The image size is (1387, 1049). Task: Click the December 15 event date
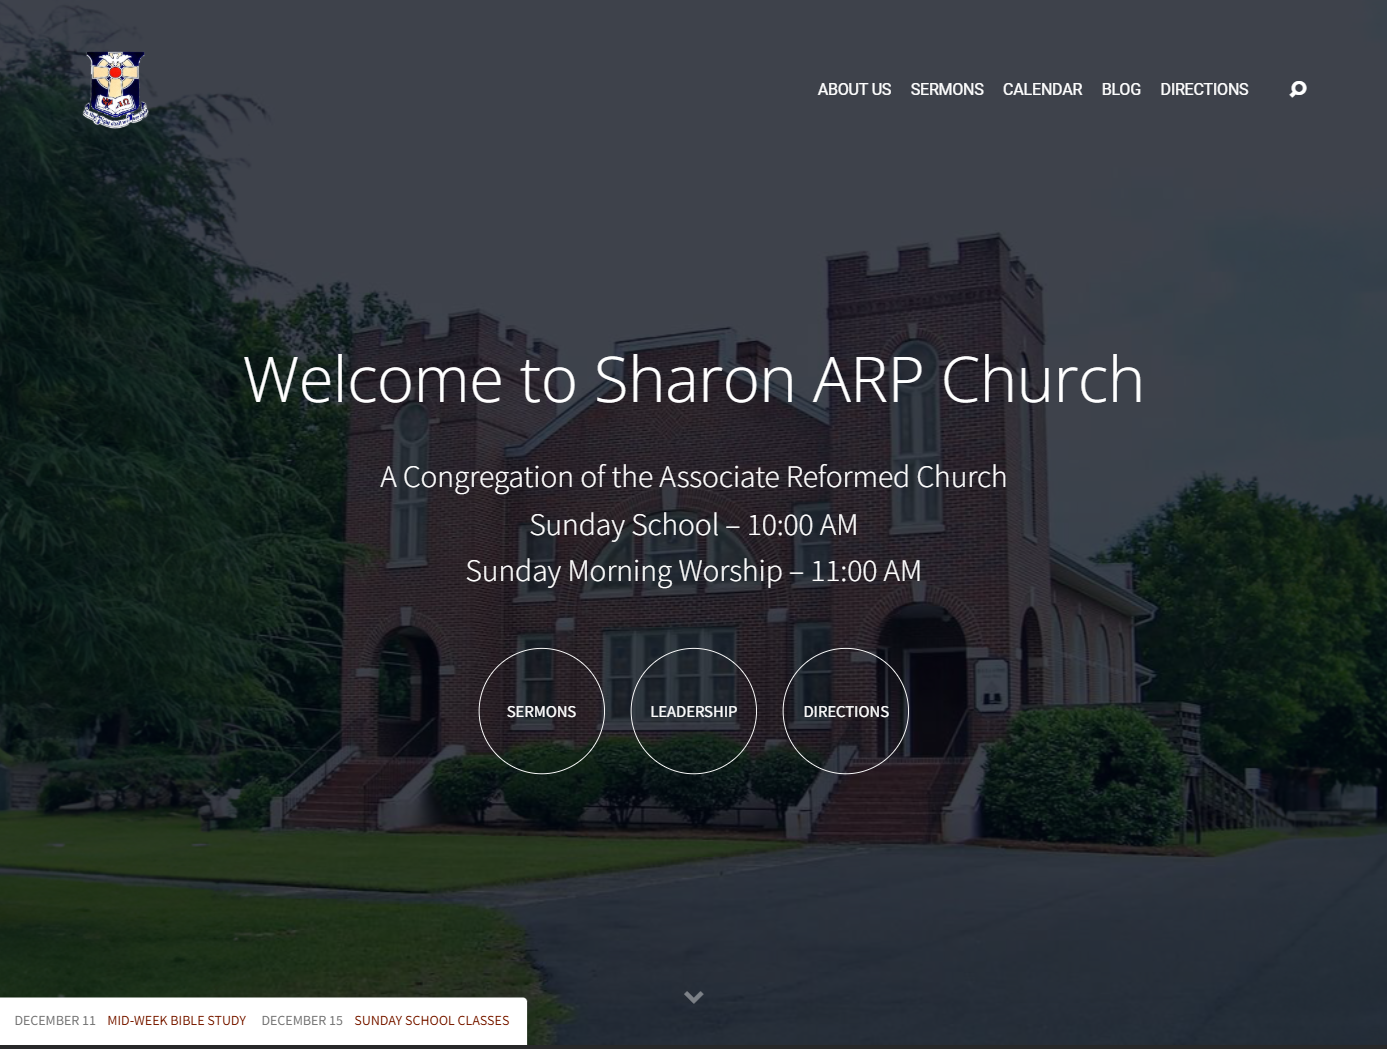(x=302, y=1020)
